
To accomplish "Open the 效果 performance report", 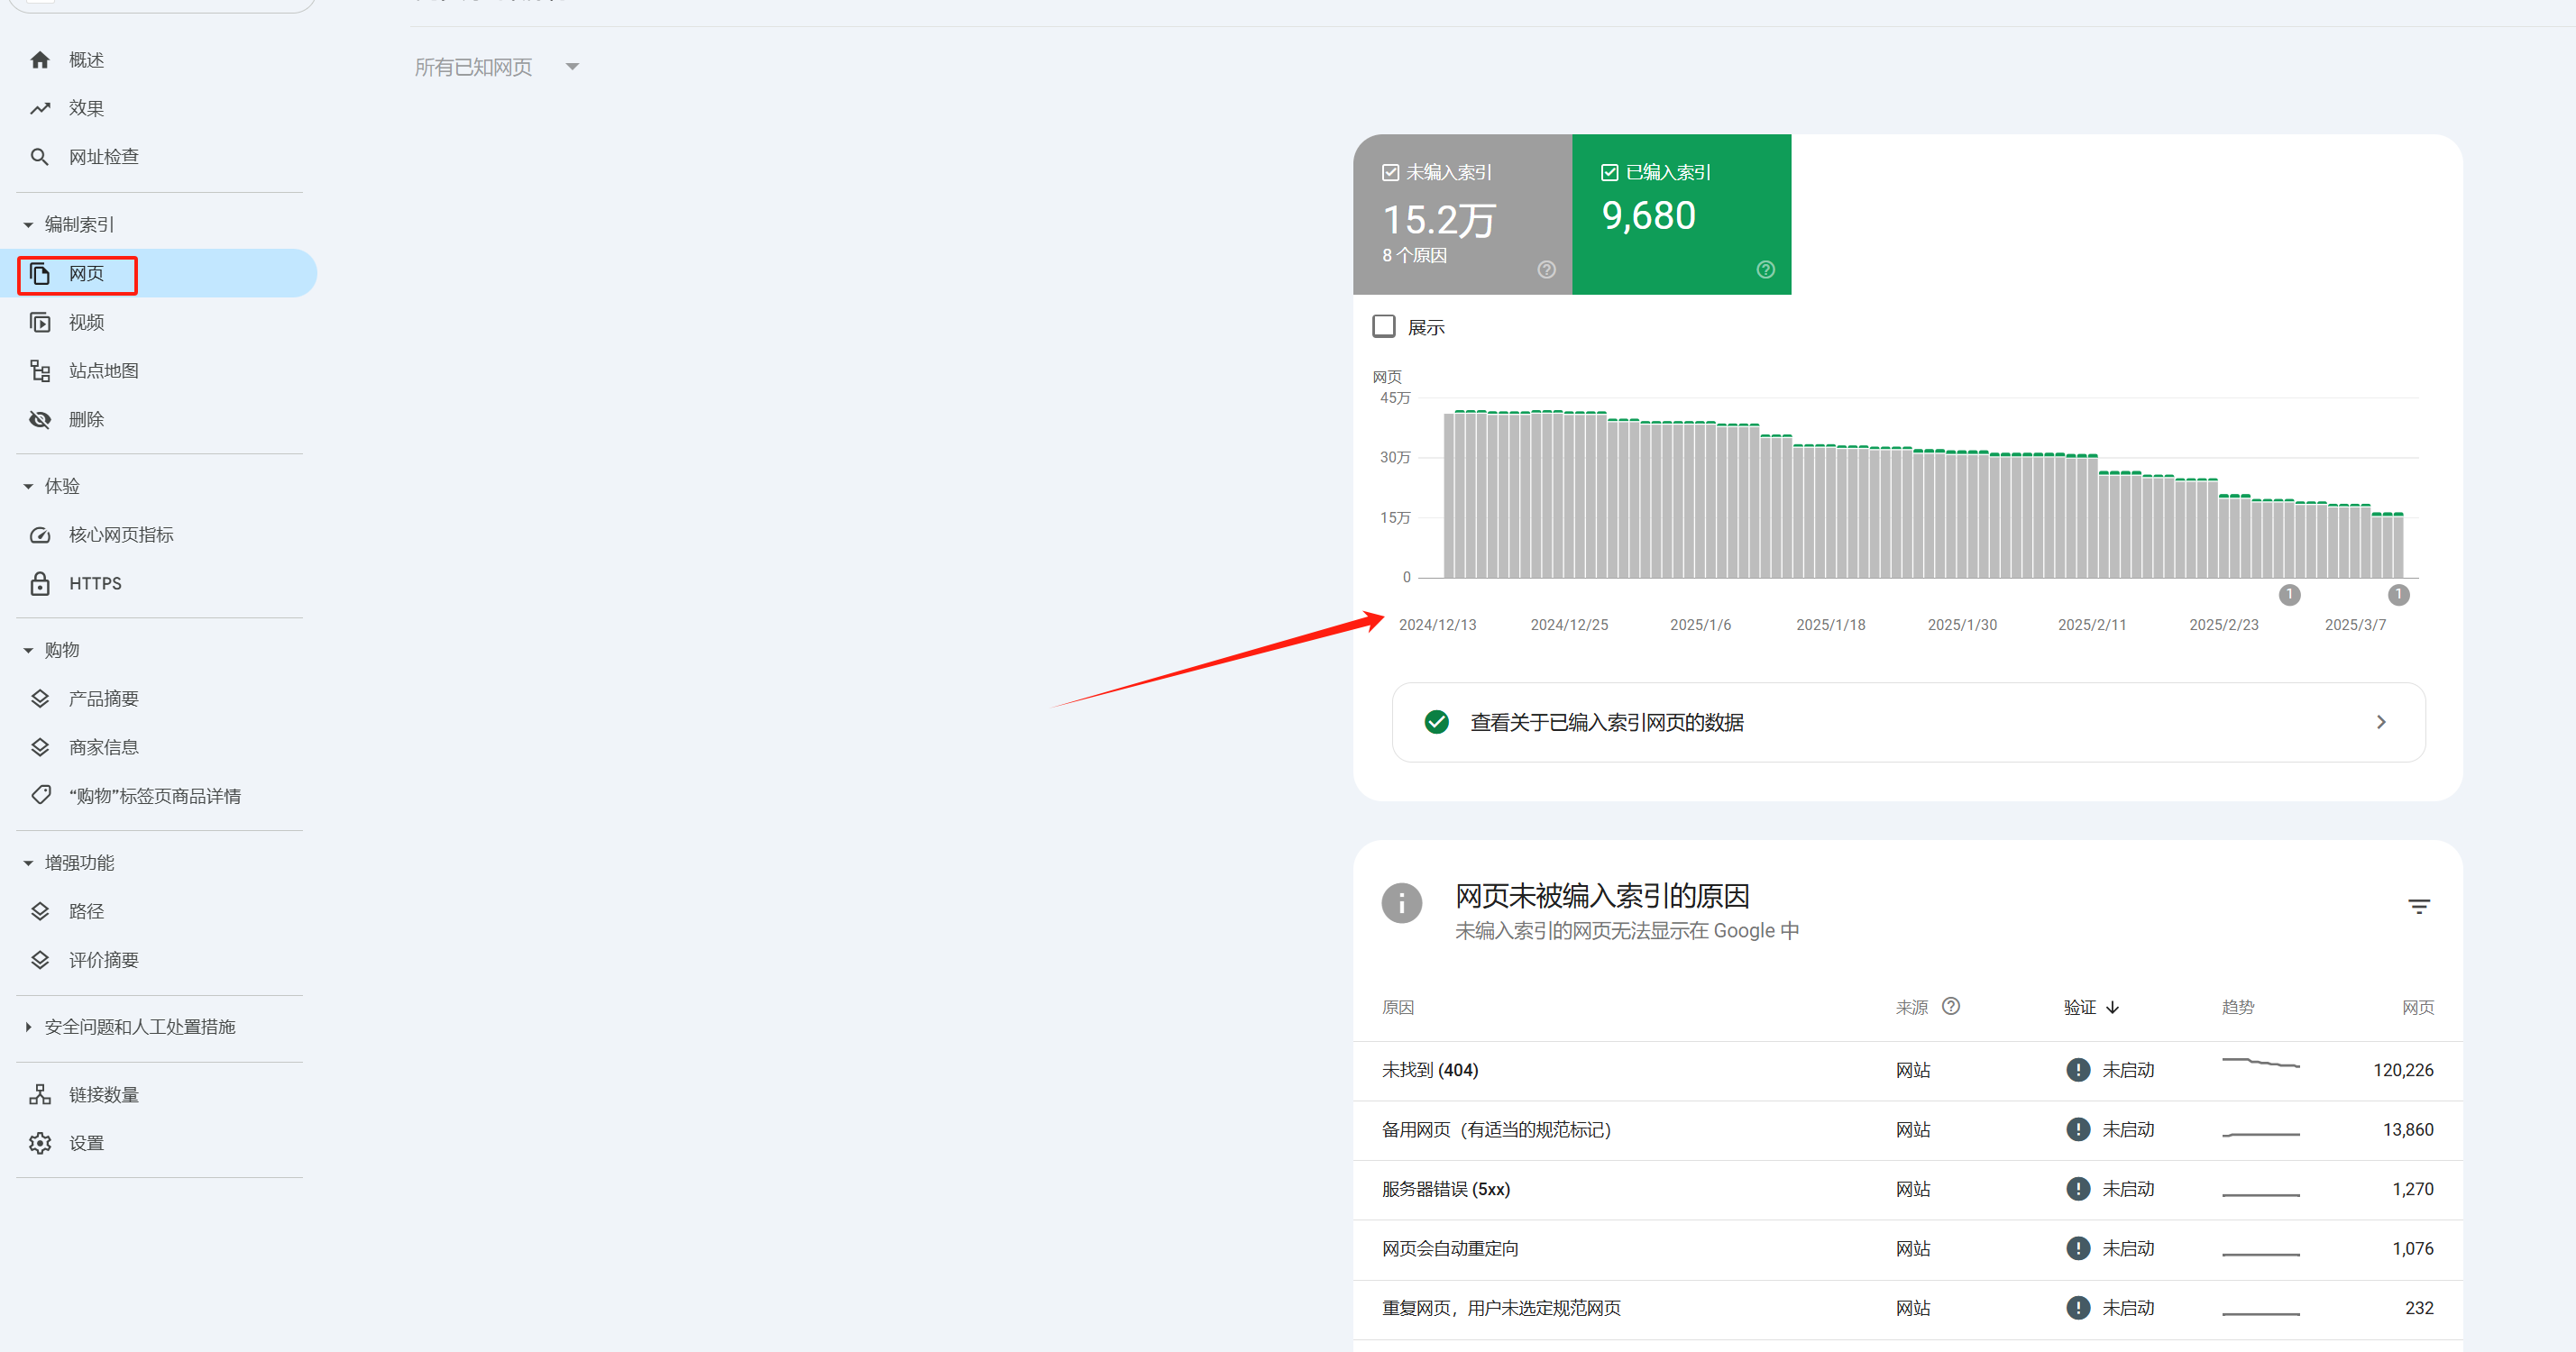I will coord(85,107).
